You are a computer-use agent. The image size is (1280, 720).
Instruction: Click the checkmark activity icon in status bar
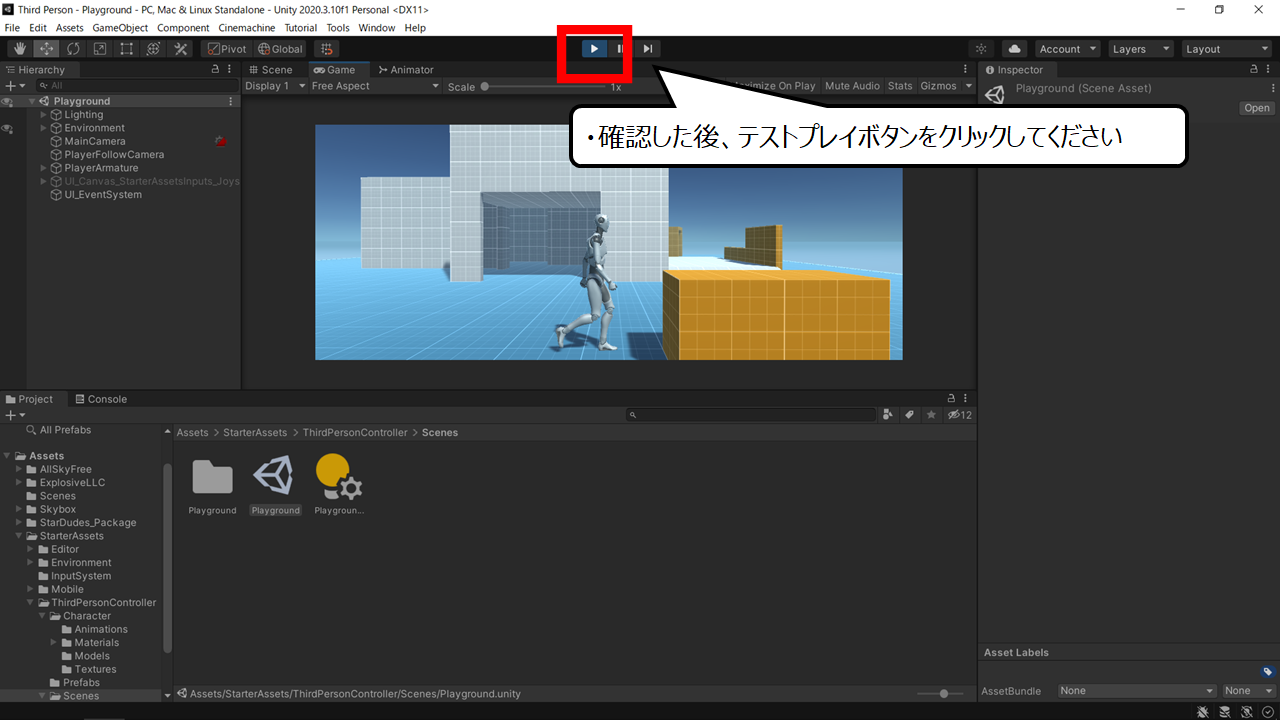[1267, 711]
